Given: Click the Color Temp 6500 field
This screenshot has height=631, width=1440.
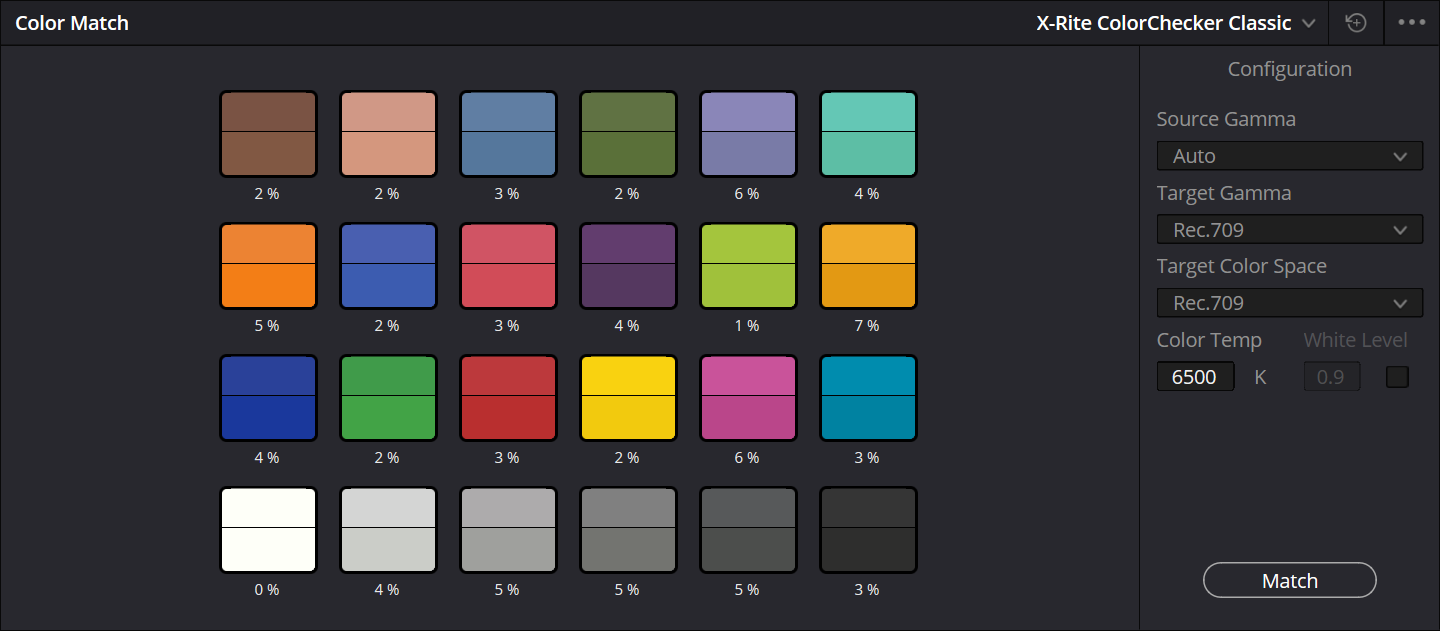Looking at the screenshot, I should coord(1195,377).
